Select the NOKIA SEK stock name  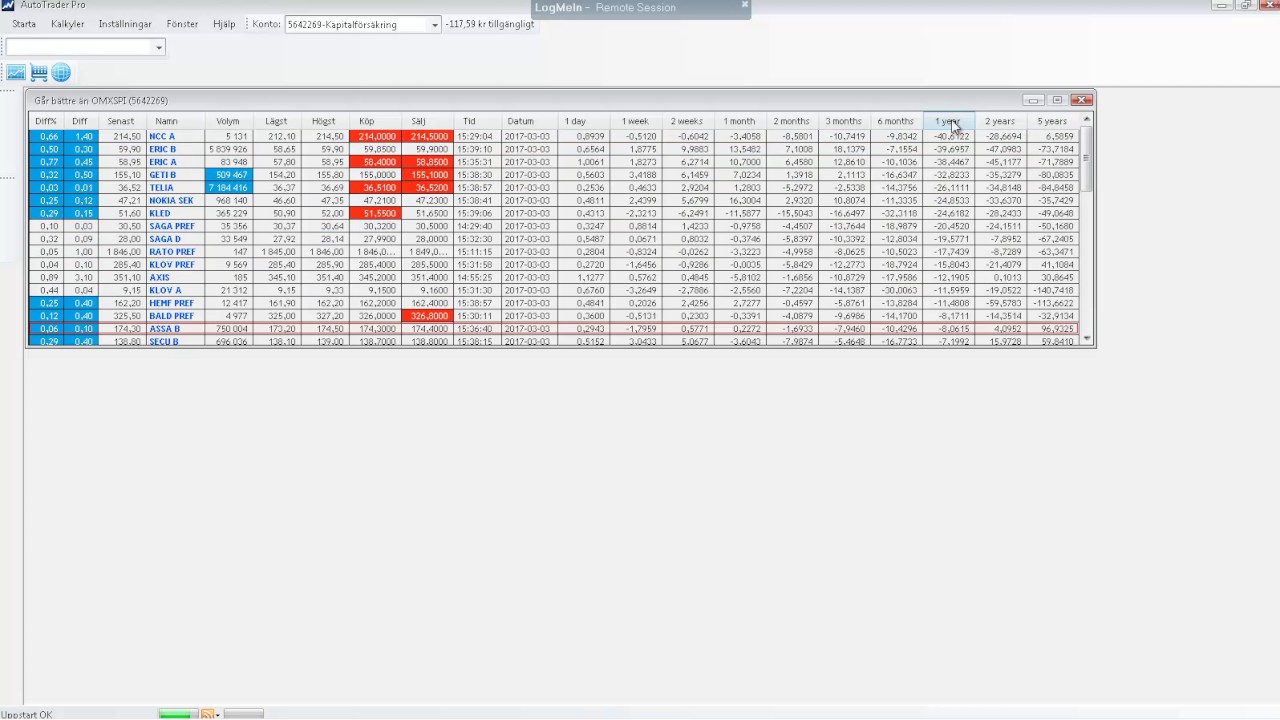(x=171, y=201)
